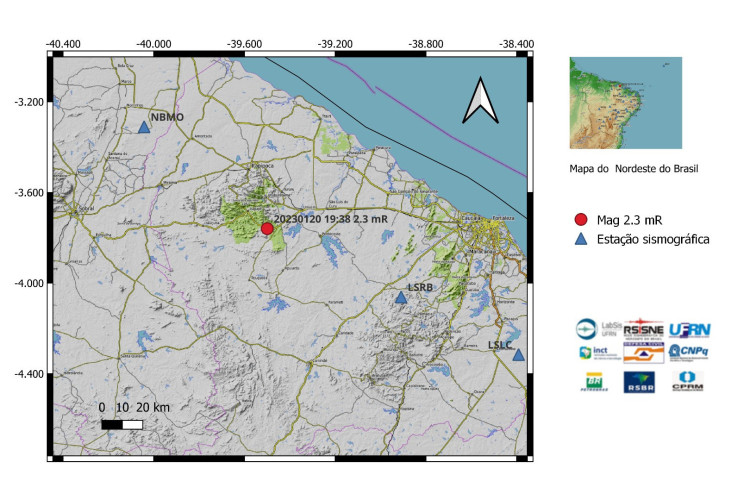The height and width of the screenshot is (500, 750).
Task: Click the CNPq logo
Action: coord(690,351)
